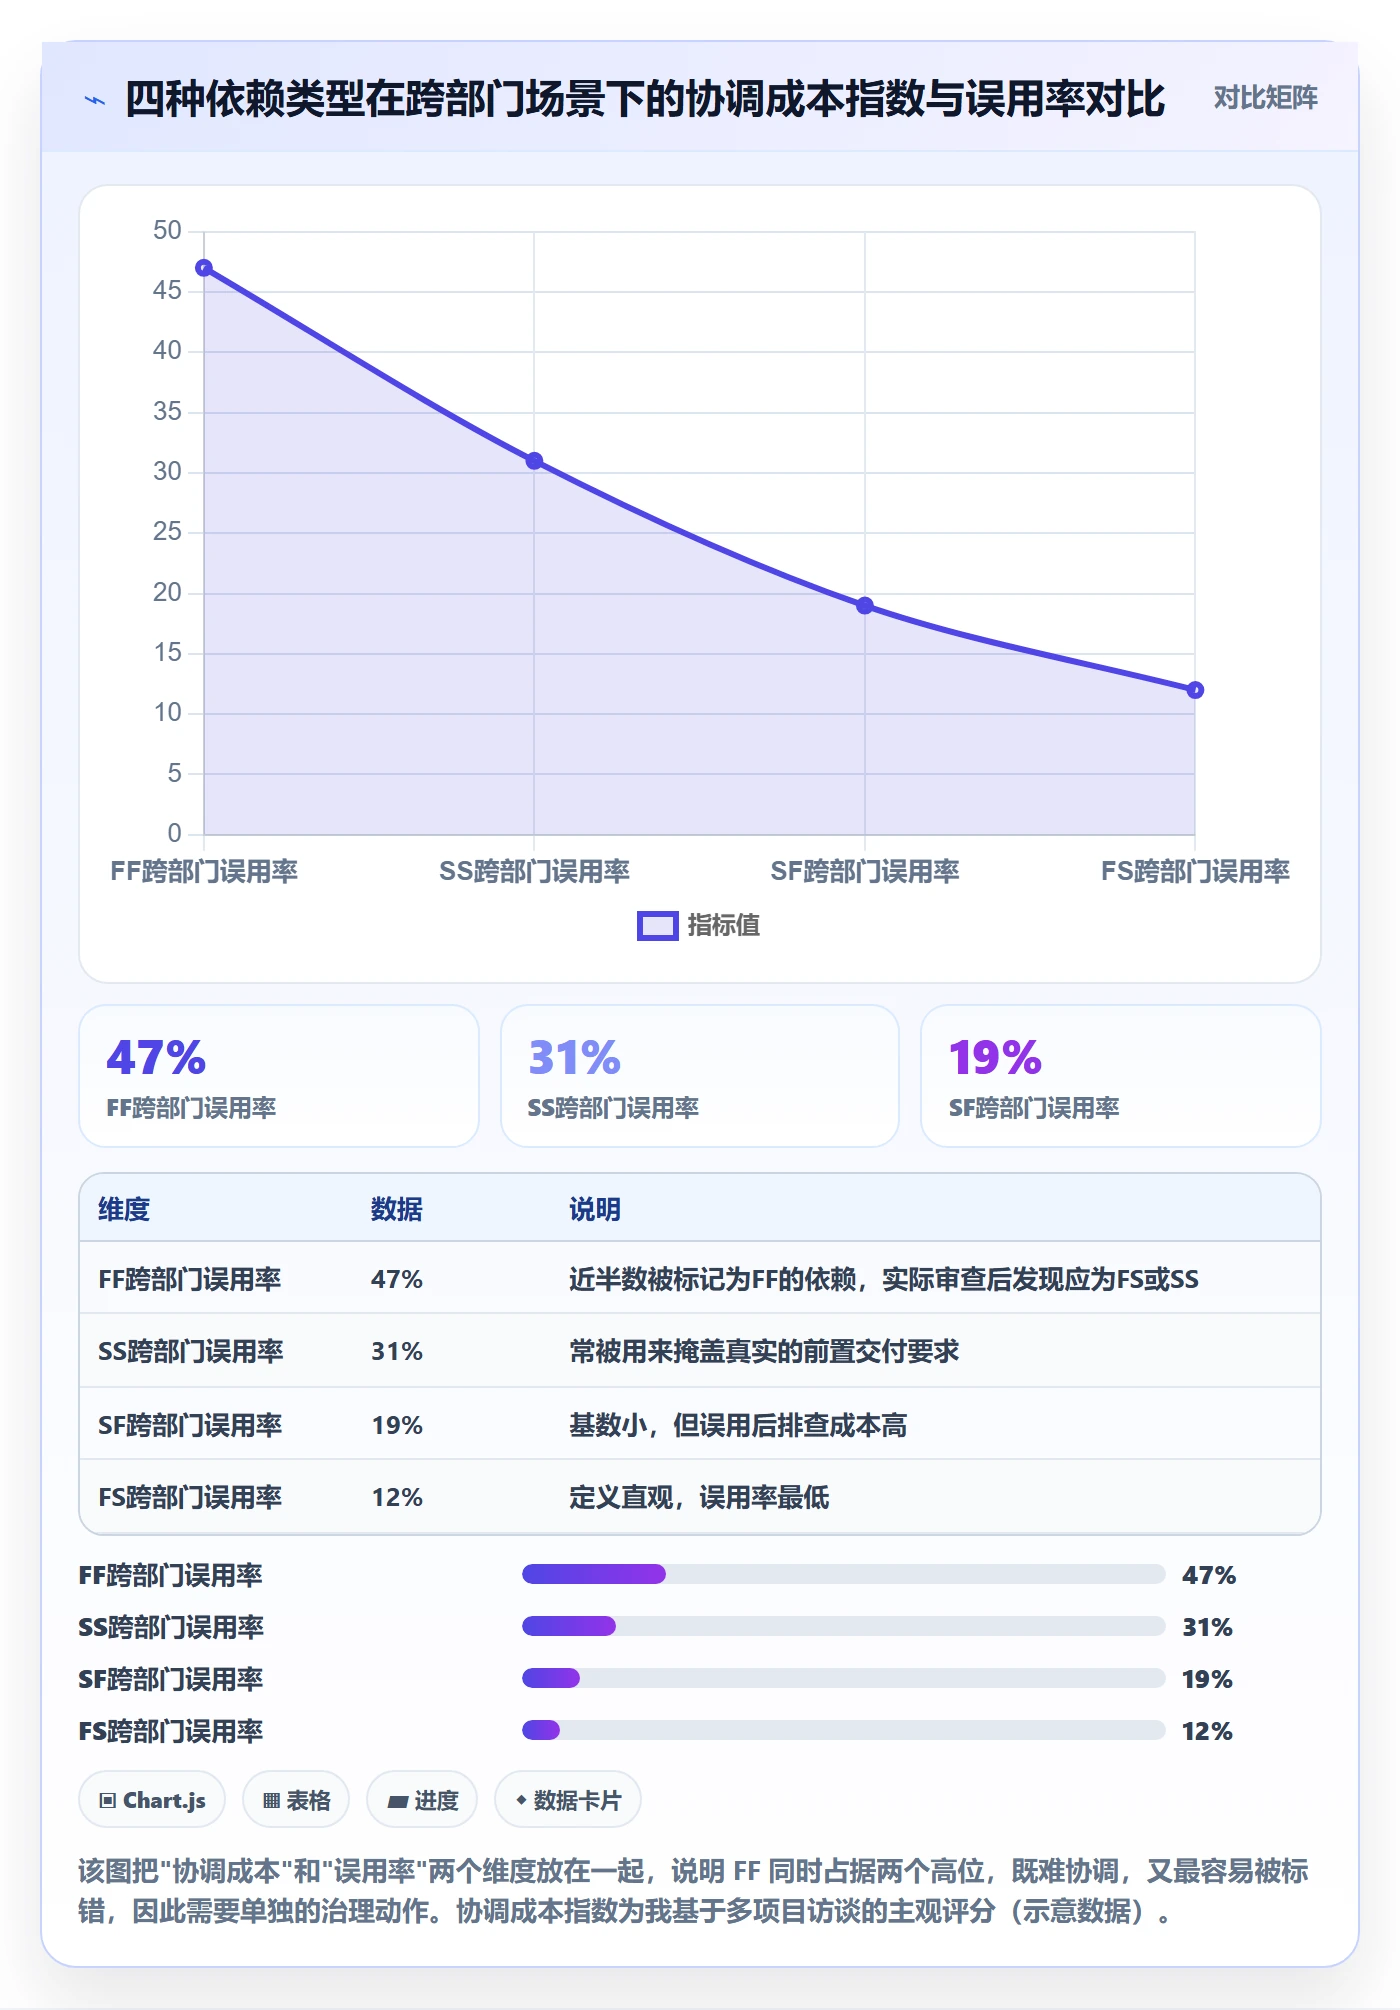The image size is (1400, 2010).
Task: Click the 表格 tag chip
Action: [x=296, y=1800]
